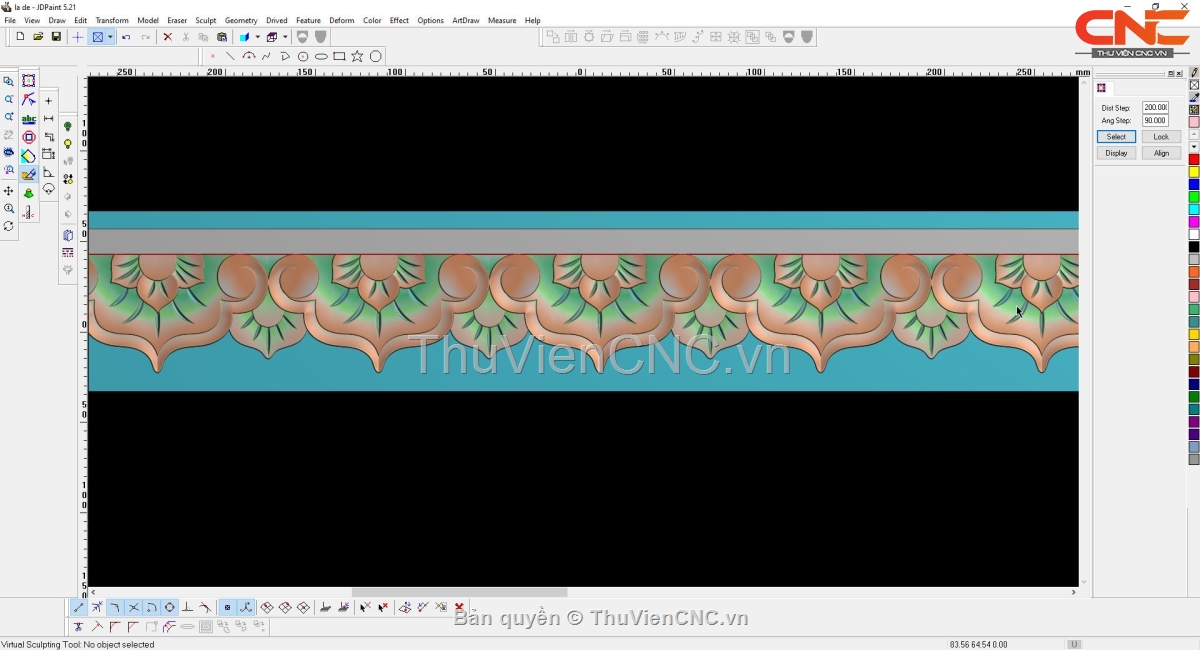Select the Star drawing tool

[x=357, y=56]
